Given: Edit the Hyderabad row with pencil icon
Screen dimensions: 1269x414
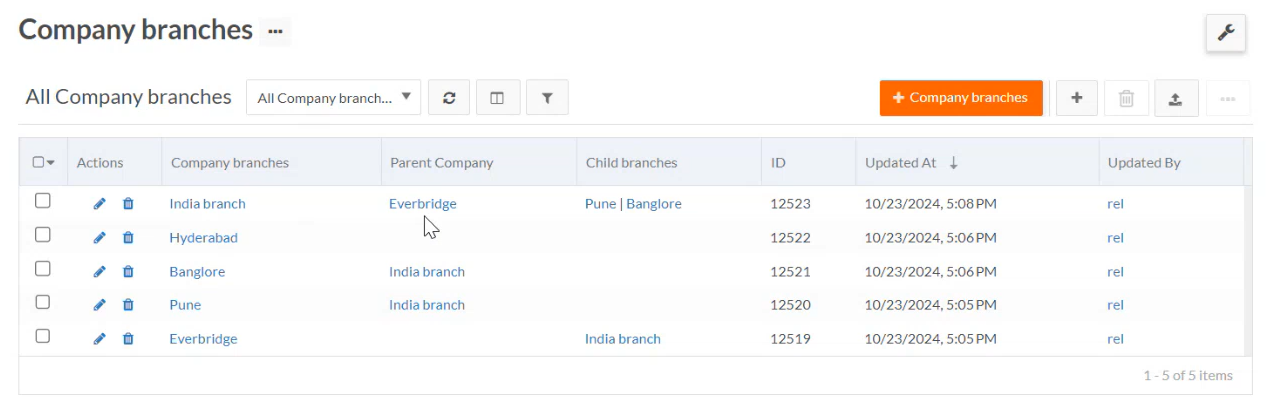Looking at the screenshot, I should 99,238.
